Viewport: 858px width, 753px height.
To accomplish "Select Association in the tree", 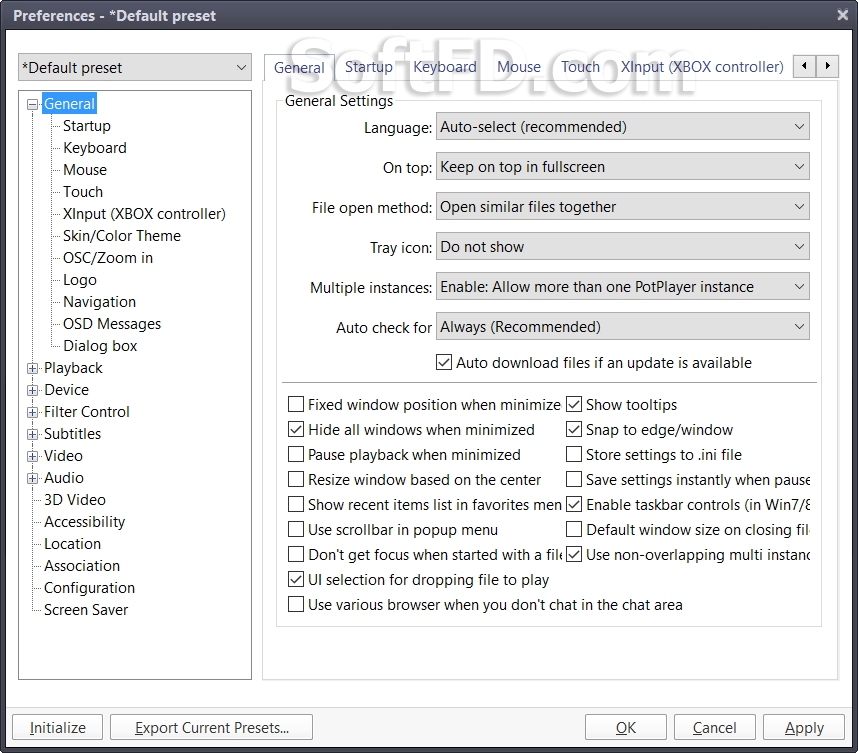I will pyautogui.click(x=82, y=566).
